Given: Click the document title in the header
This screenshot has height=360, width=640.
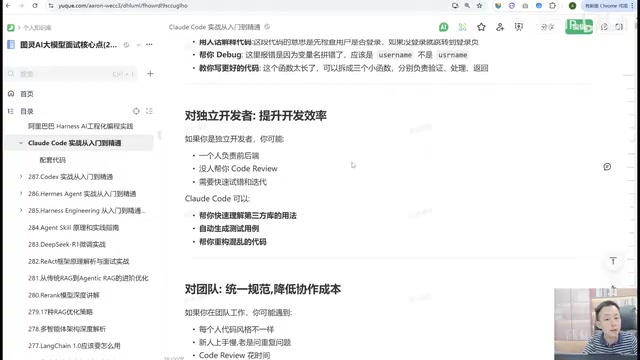Looking at the screenshot, I should pos(215,27).
